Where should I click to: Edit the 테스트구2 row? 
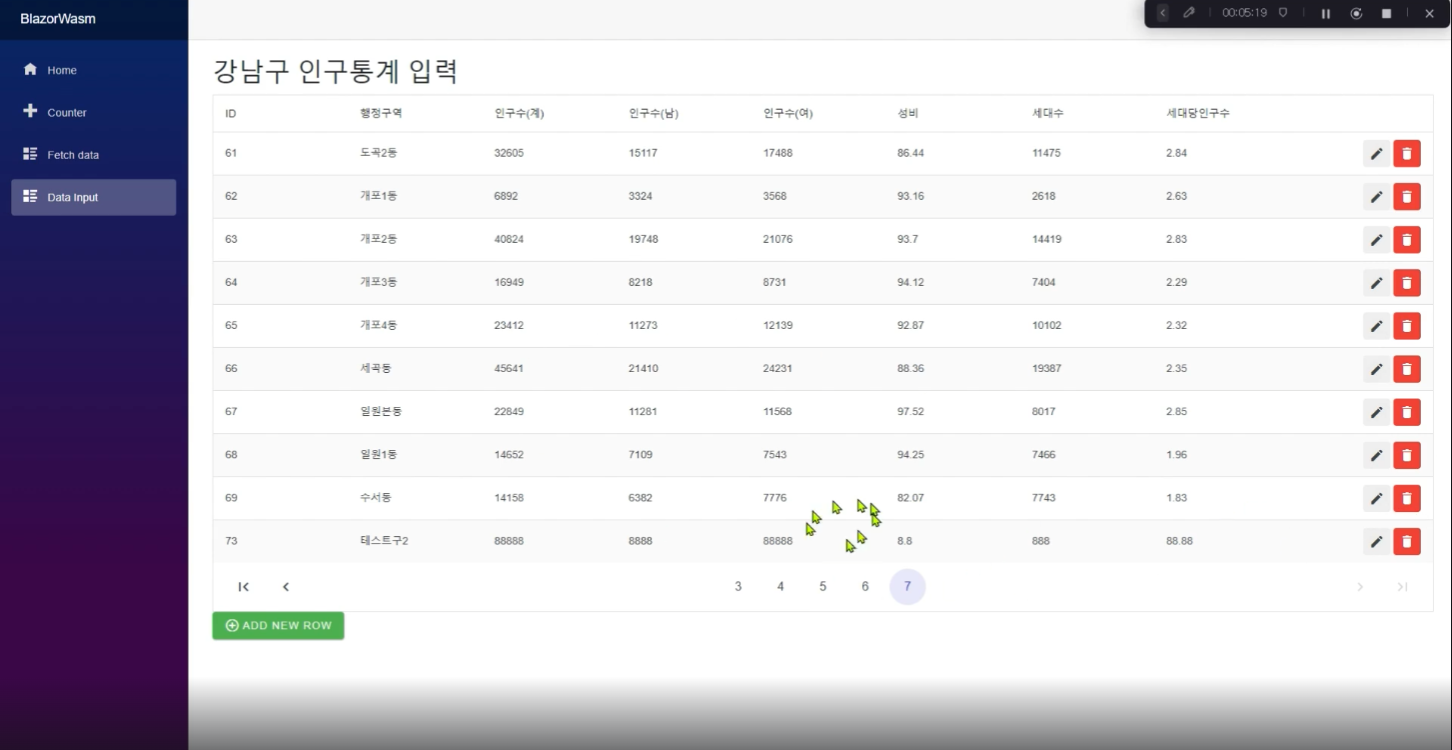(x=1376, y=541)
